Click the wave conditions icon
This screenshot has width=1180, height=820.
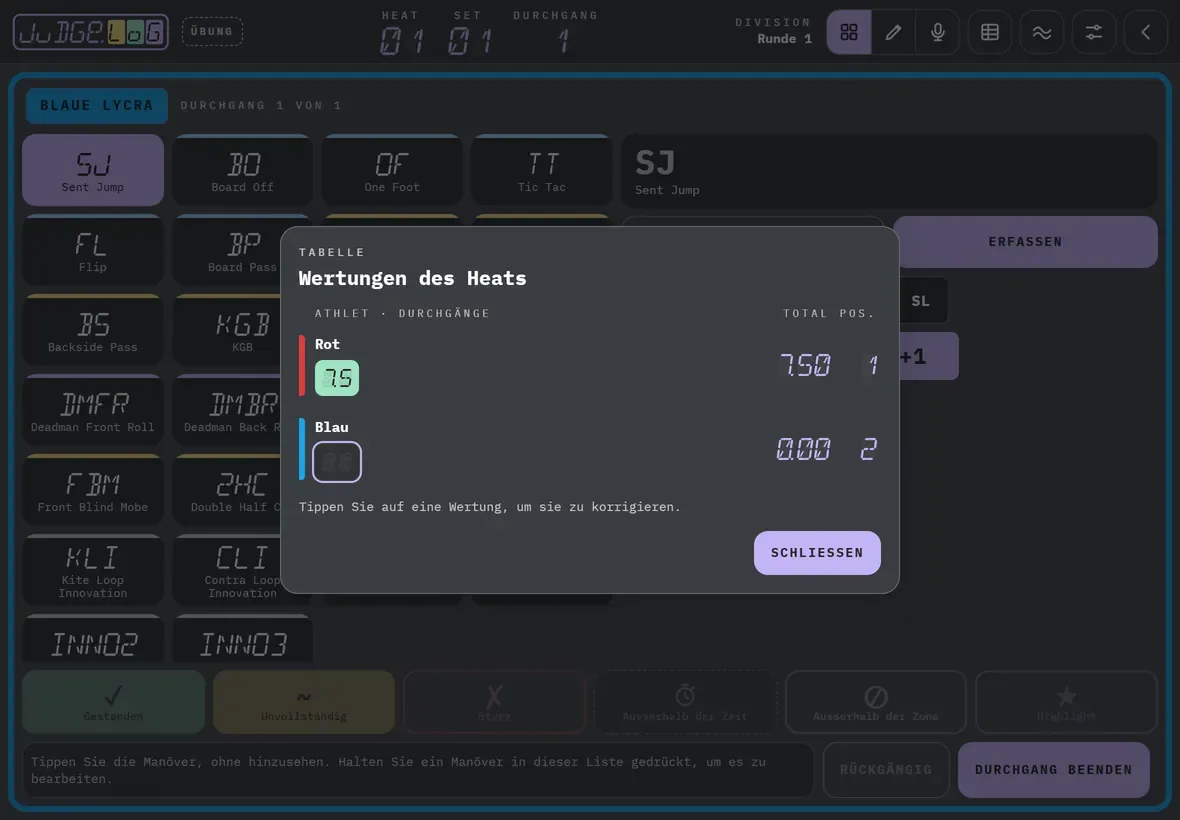(x=1042, y=32)
